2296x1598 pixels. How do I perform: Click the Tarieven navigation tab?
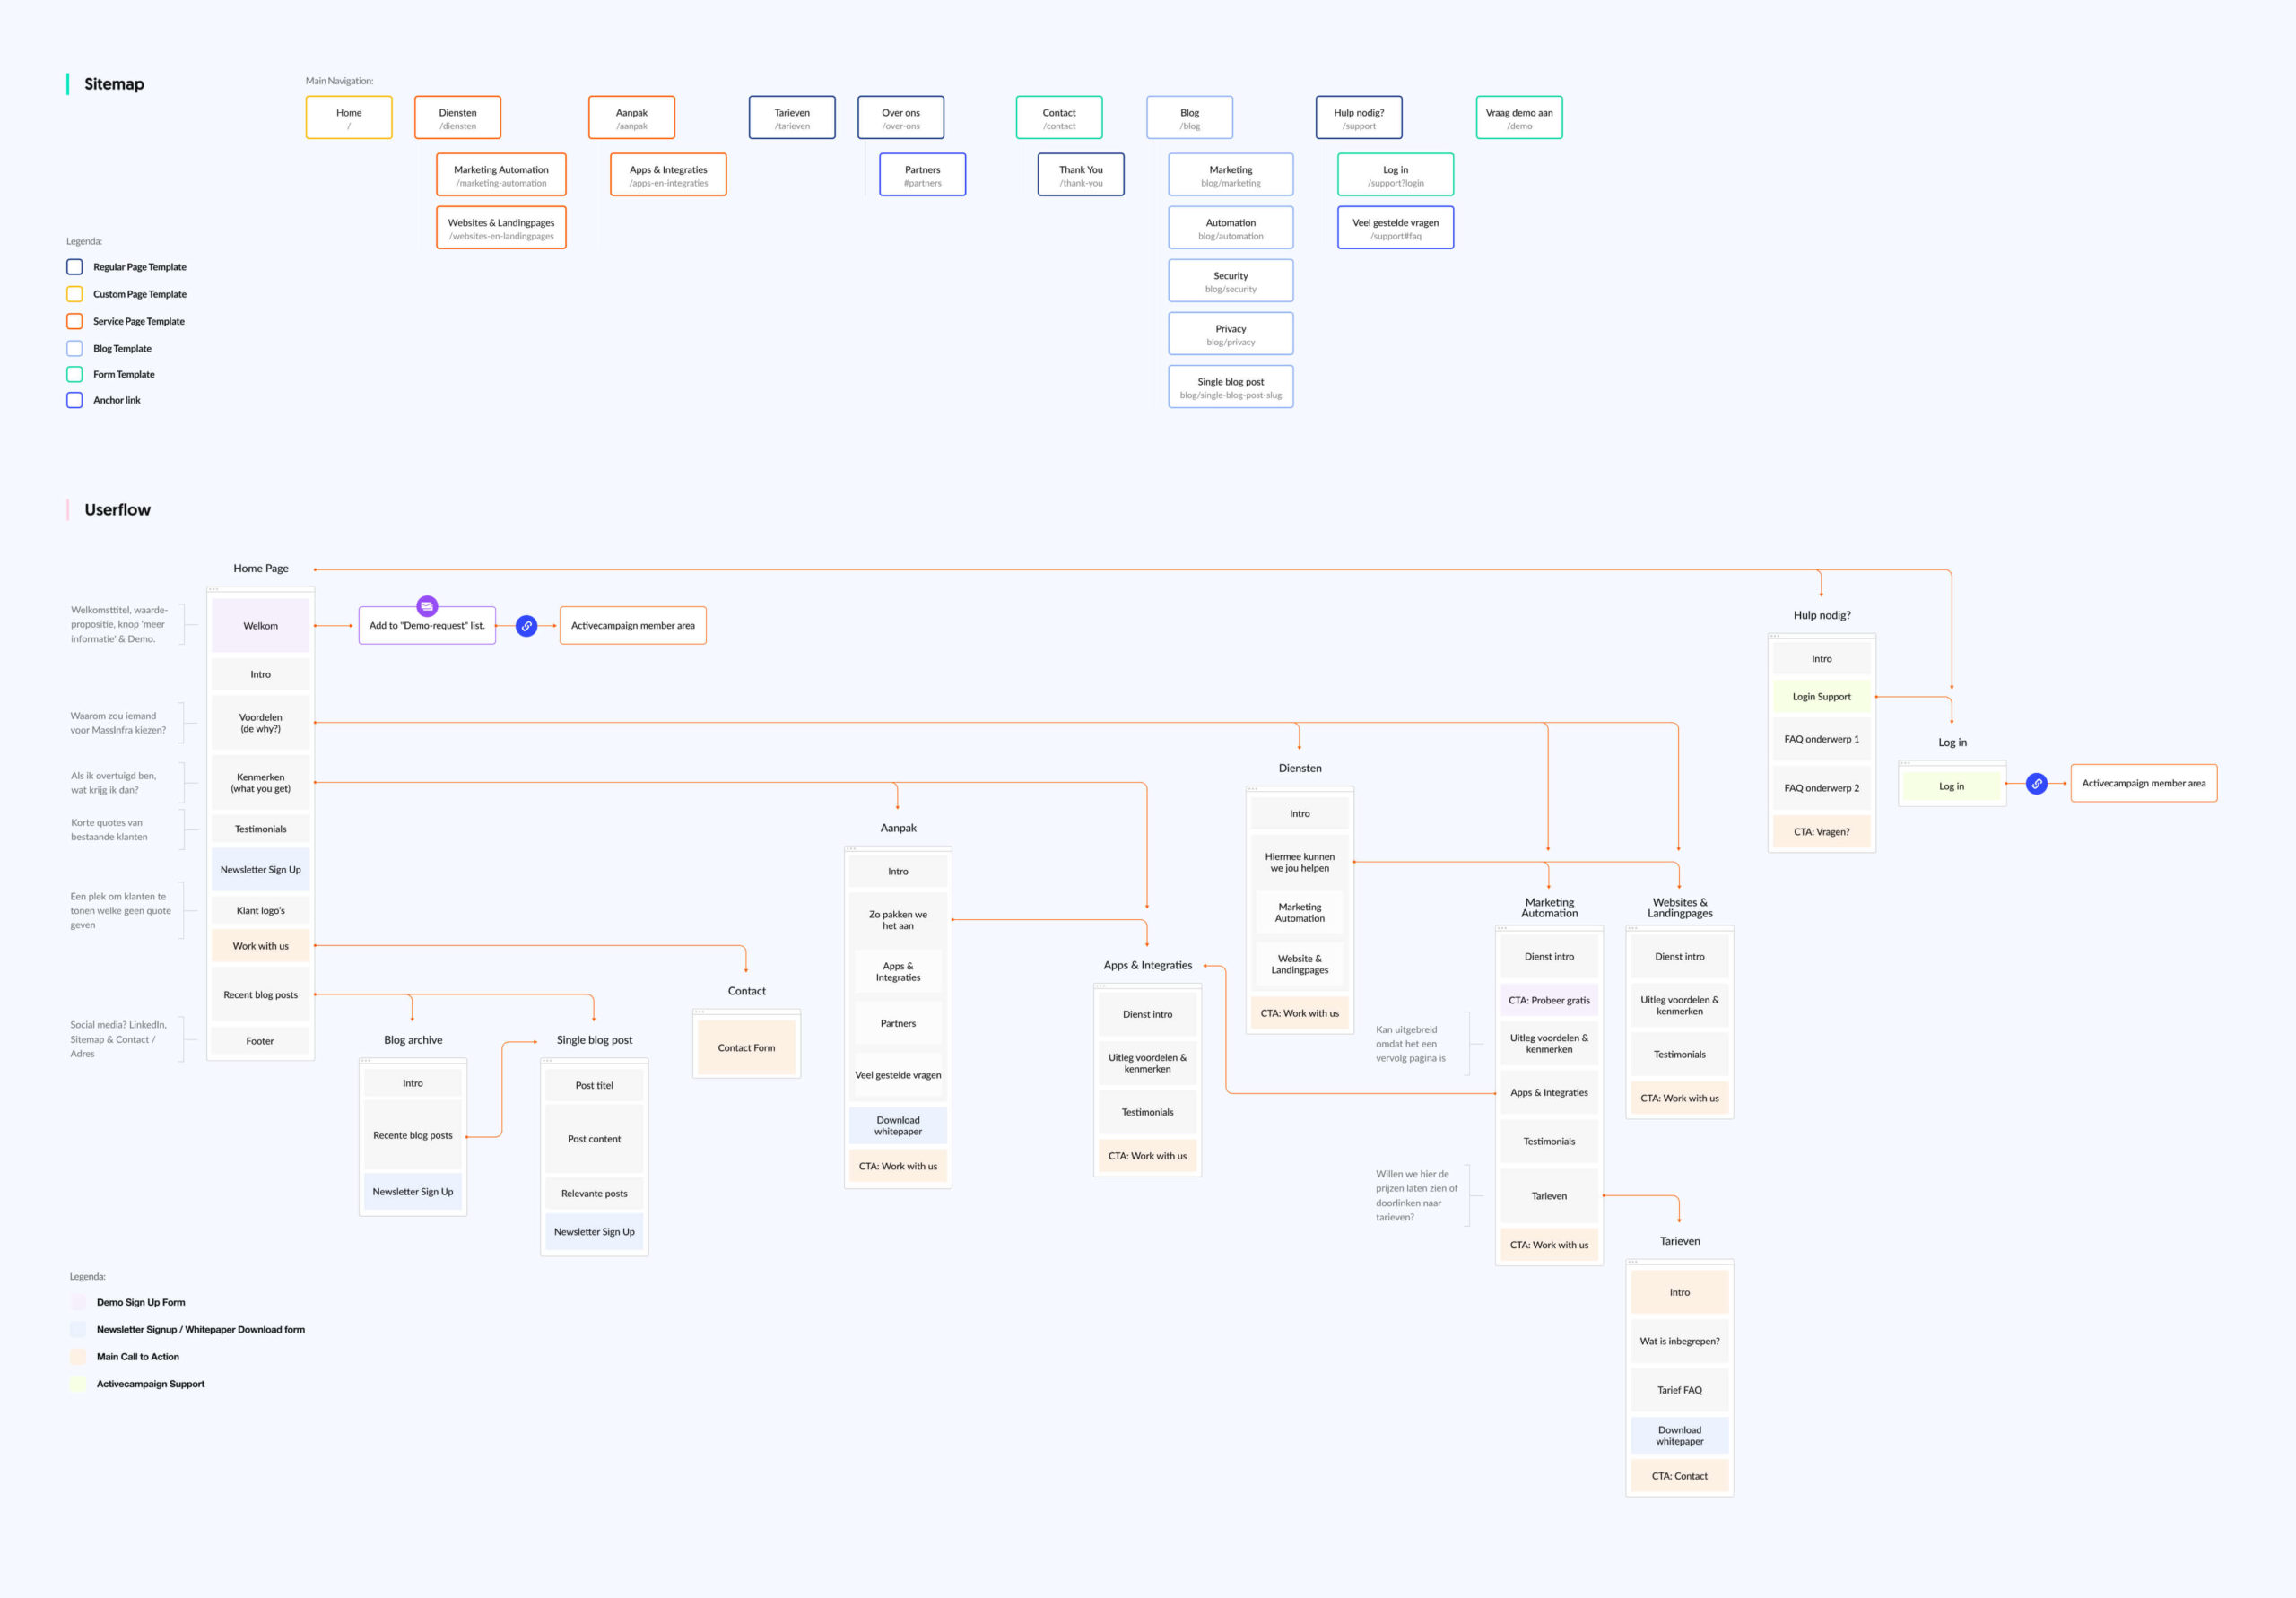coord(790,117)
